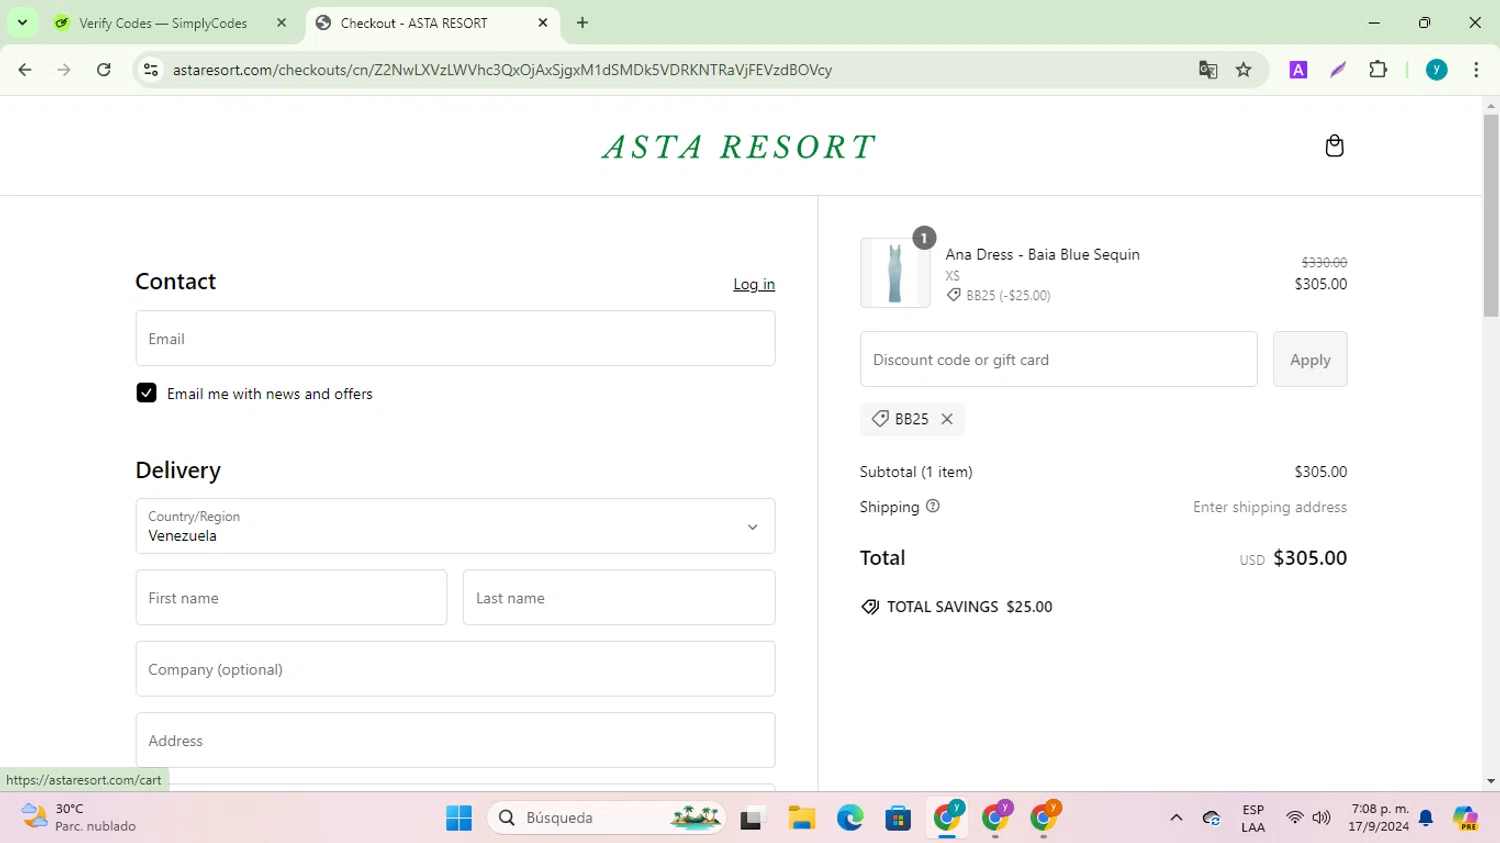Image resolution: width=1500 pixels, height=843 pixels.
Task: Open Microsoft Store from the taskbar
Action: tap(898, 818)
